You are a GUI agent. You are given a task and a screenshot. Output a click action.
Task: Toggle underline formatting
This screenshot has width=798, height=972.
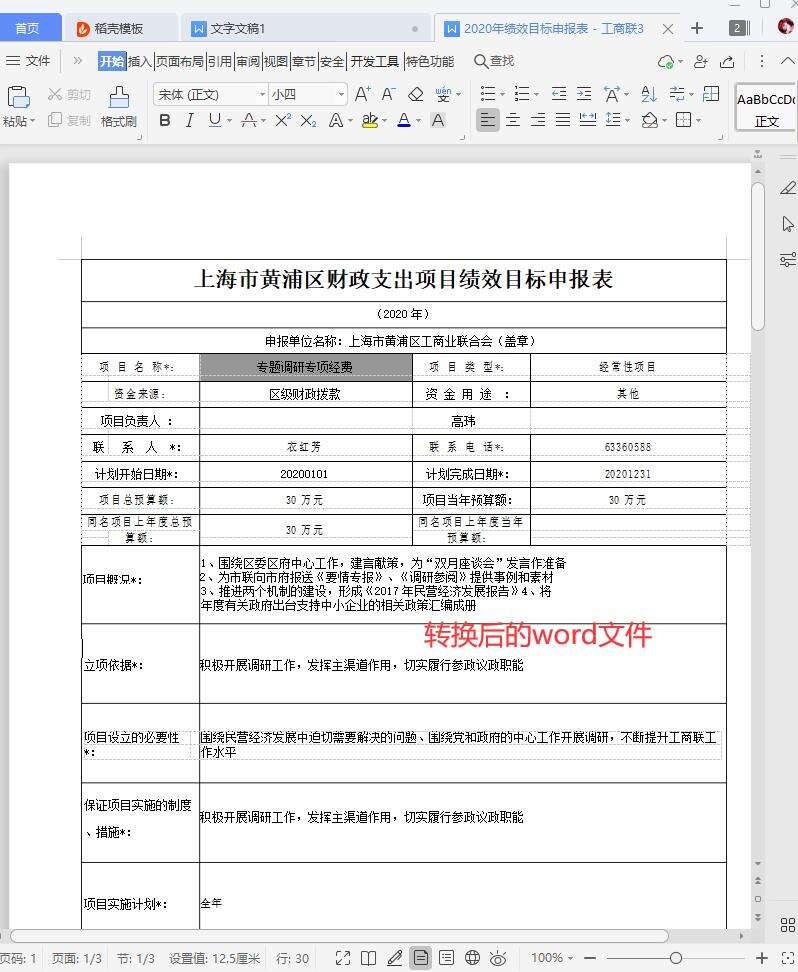[215, 120]
